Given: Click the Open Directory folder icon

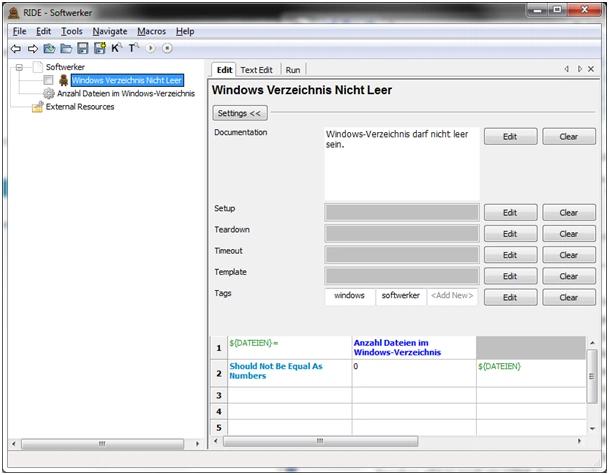Looking at the screenshot, I should point(66,47).
